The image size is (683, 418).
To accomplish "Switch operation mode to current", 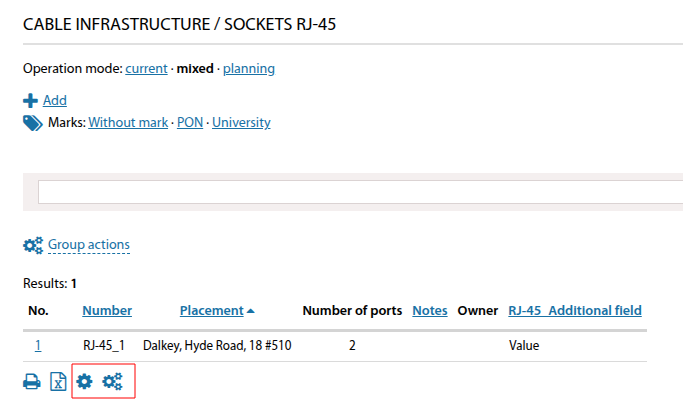I will [146, 69].
